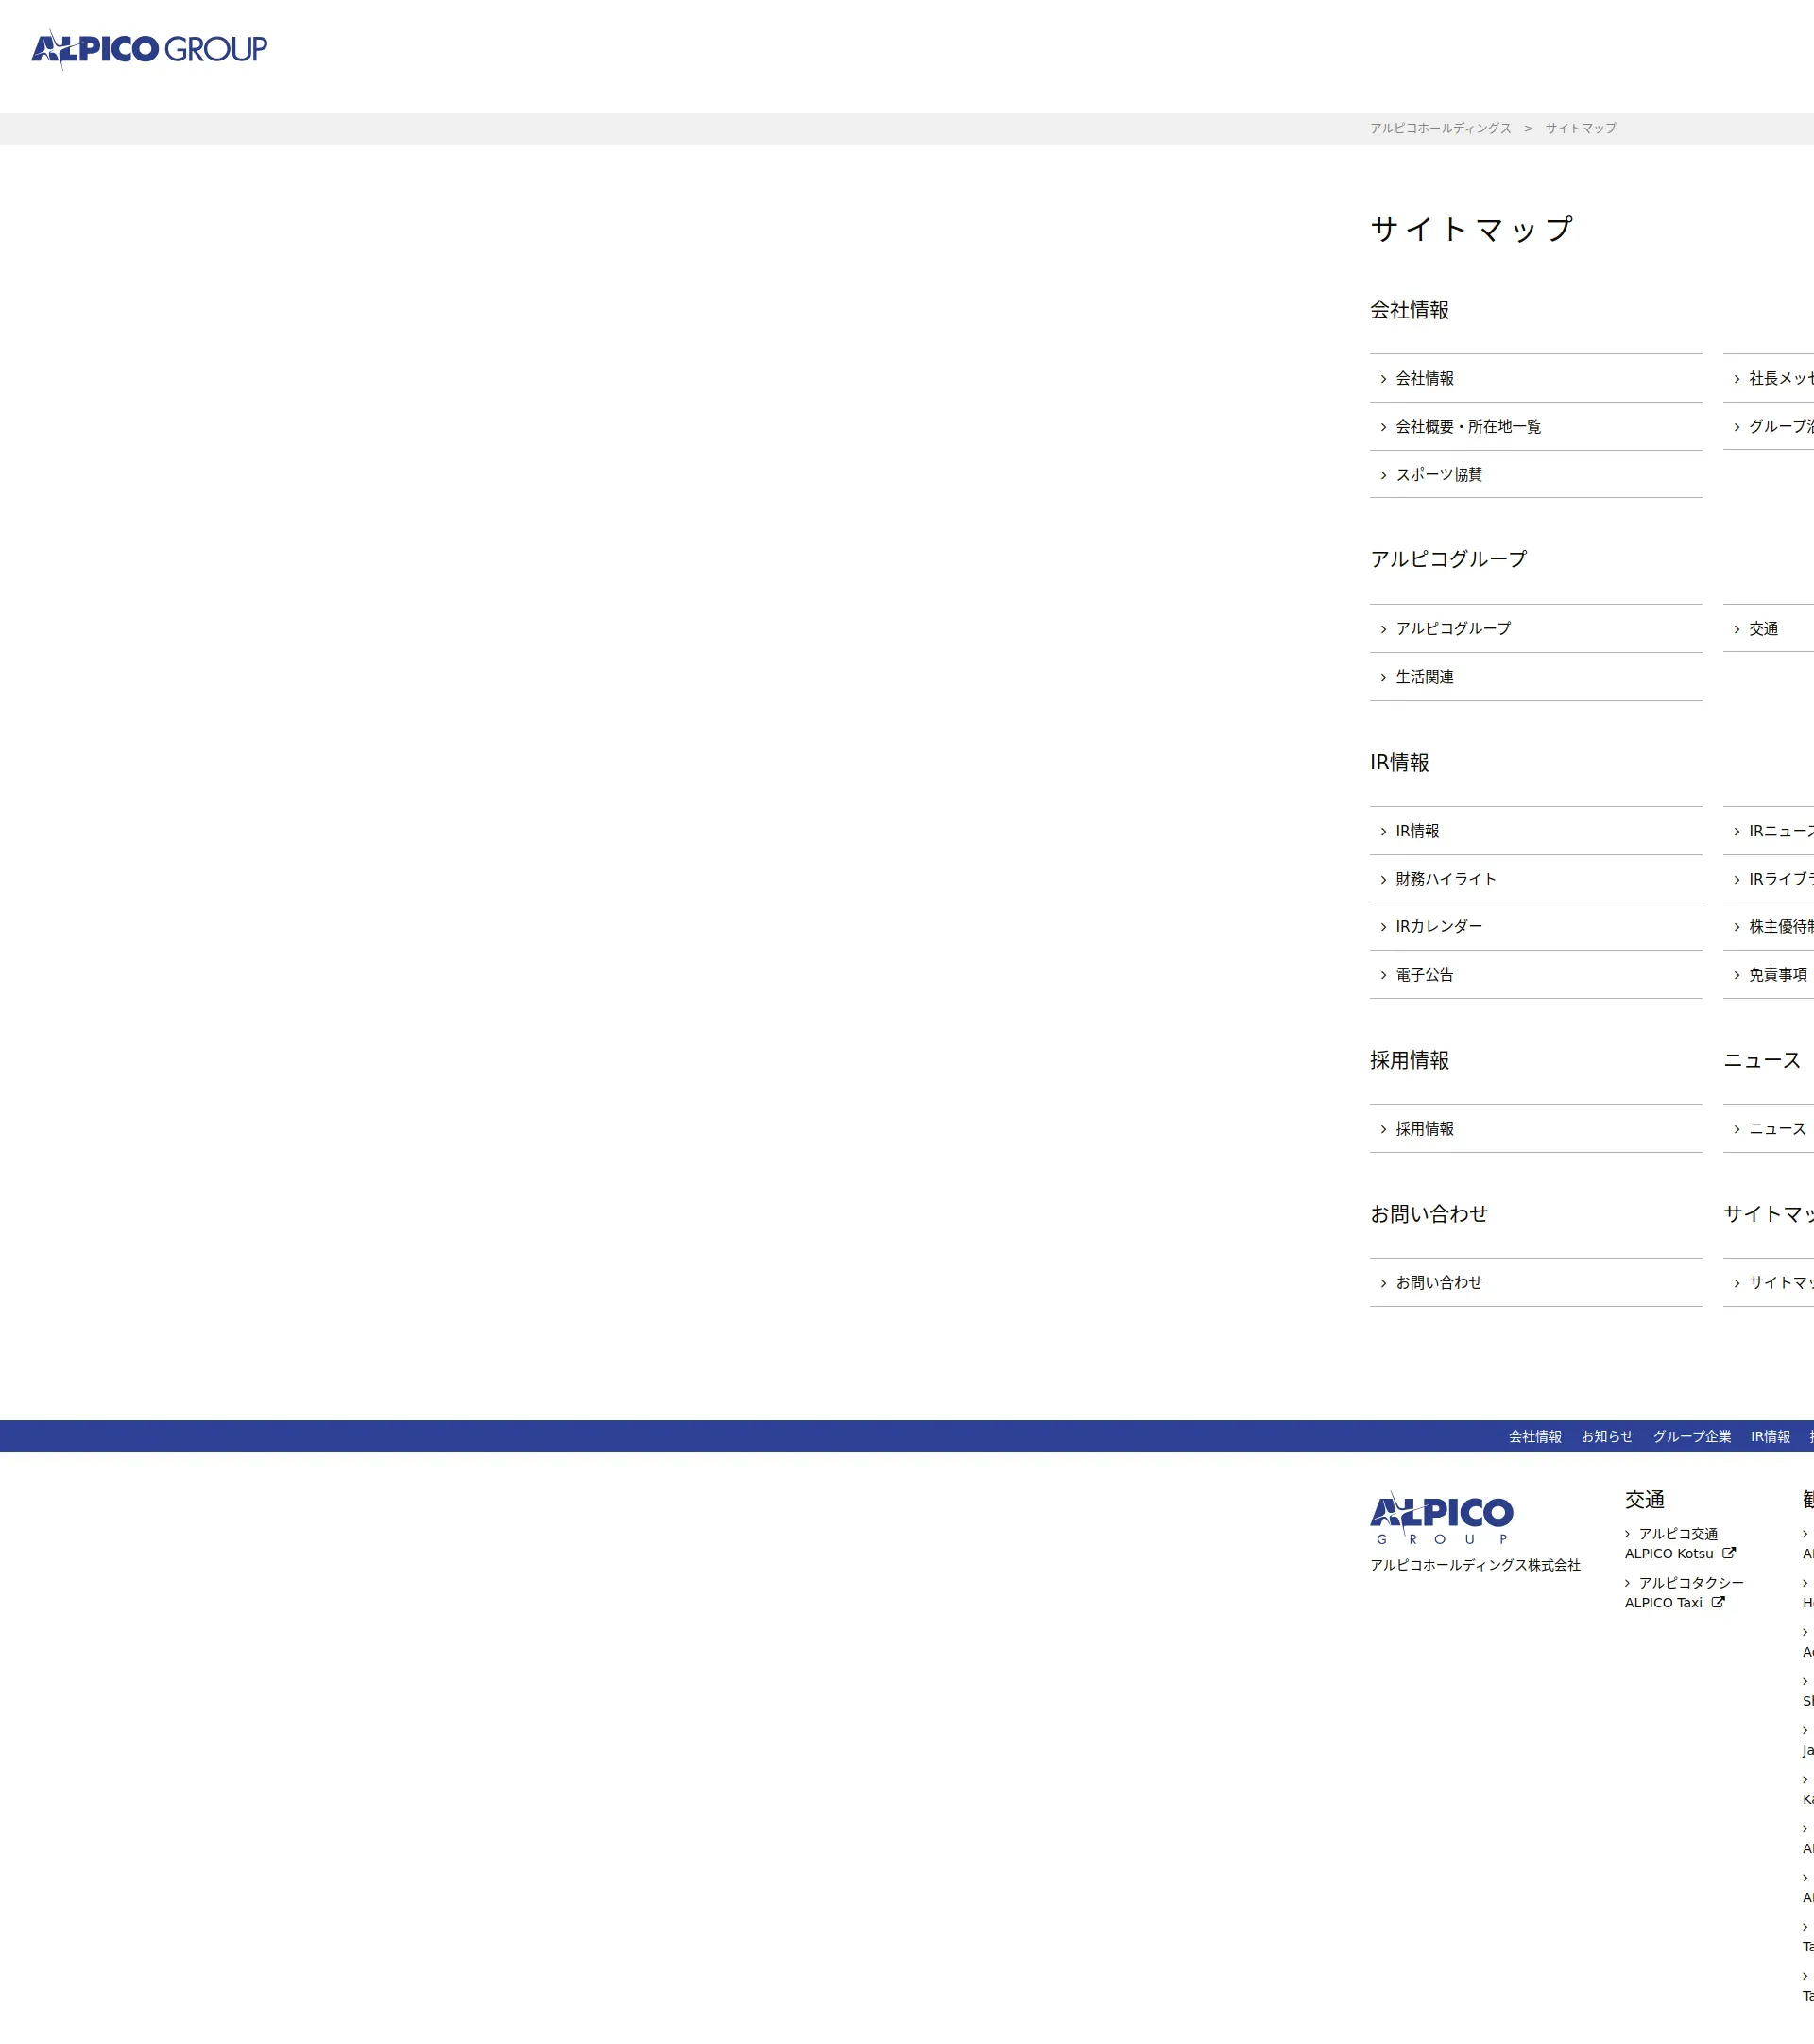Open スポーツ協賛 sitemap link
Image resolution: width=1814 pixels, height=2044 pixels.
(x=1439, y=475)
